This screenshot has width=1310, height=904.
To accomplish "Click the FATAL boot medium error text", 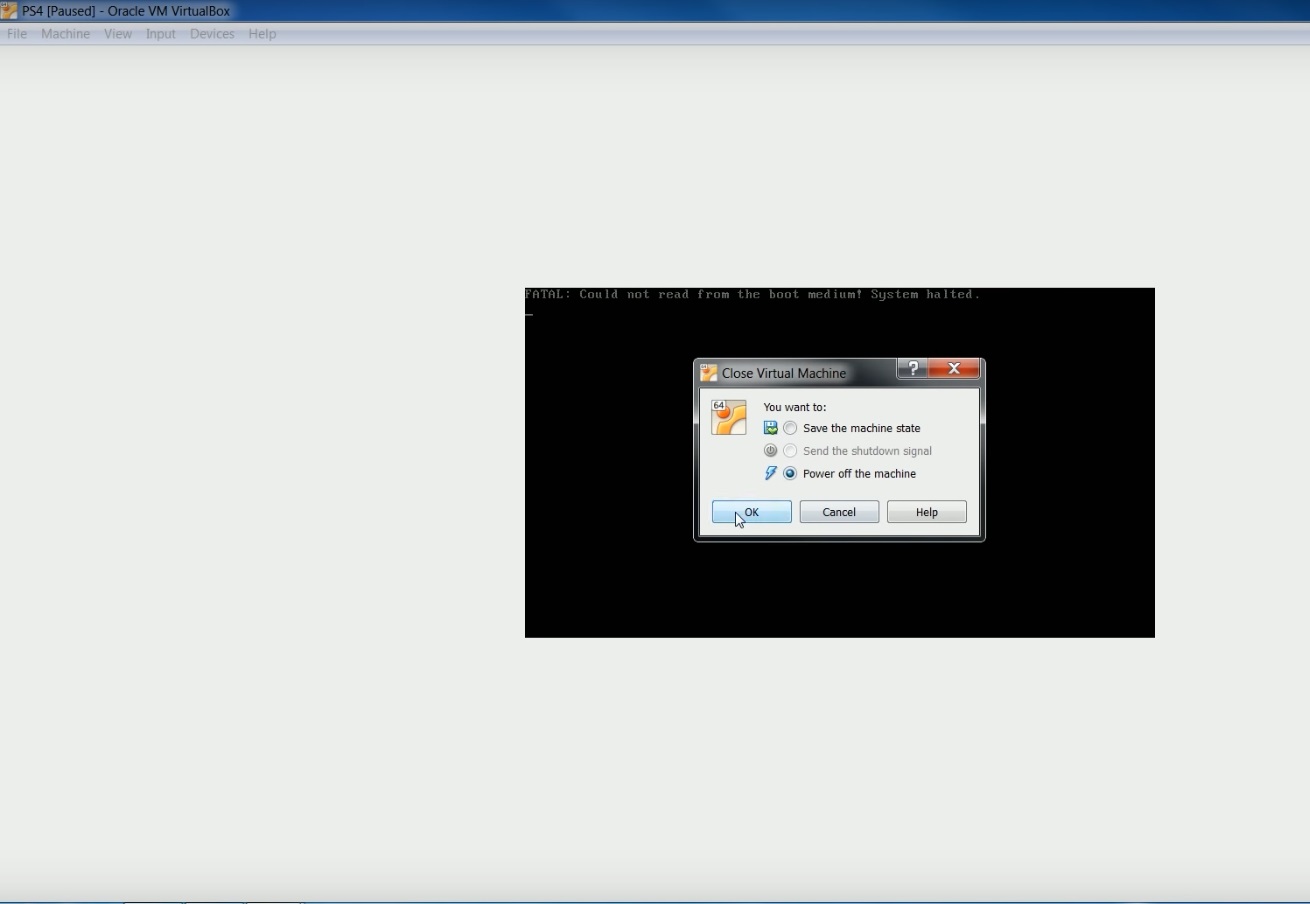I will click(752, 294).
